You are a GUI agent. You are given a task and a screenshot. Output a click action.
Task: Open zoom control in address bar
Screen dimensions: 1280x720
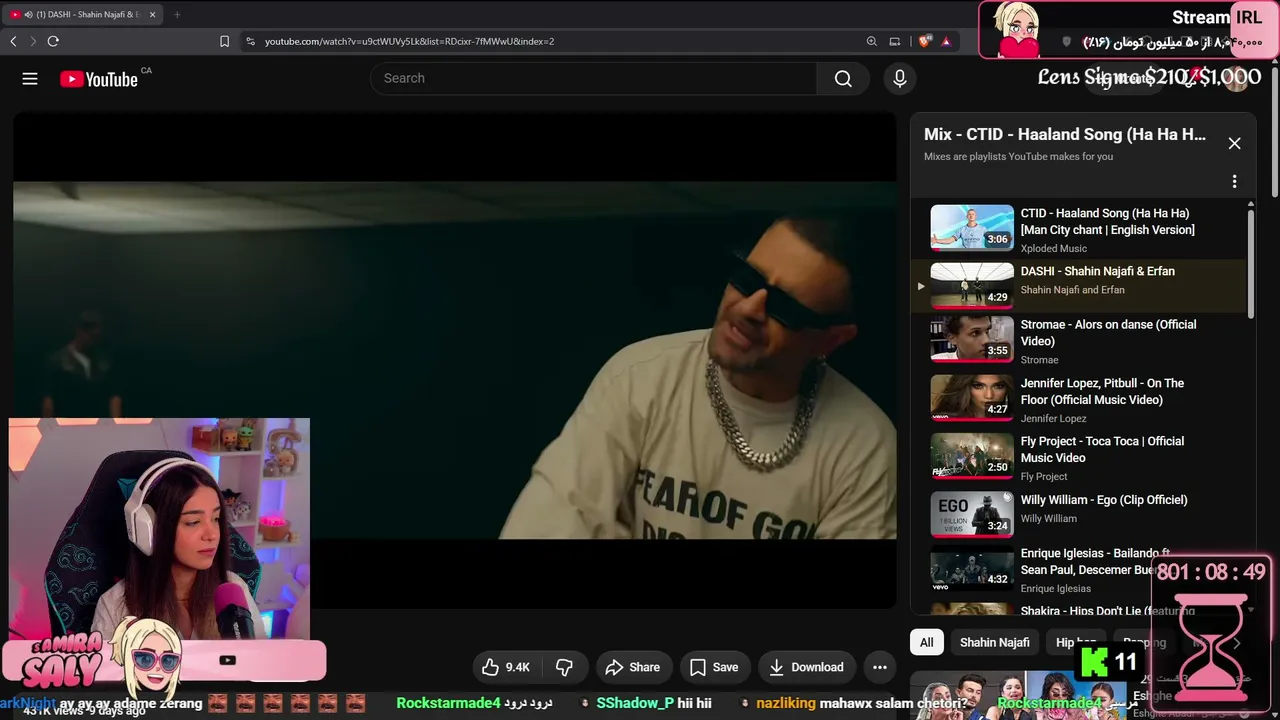[x=872, y=41]
